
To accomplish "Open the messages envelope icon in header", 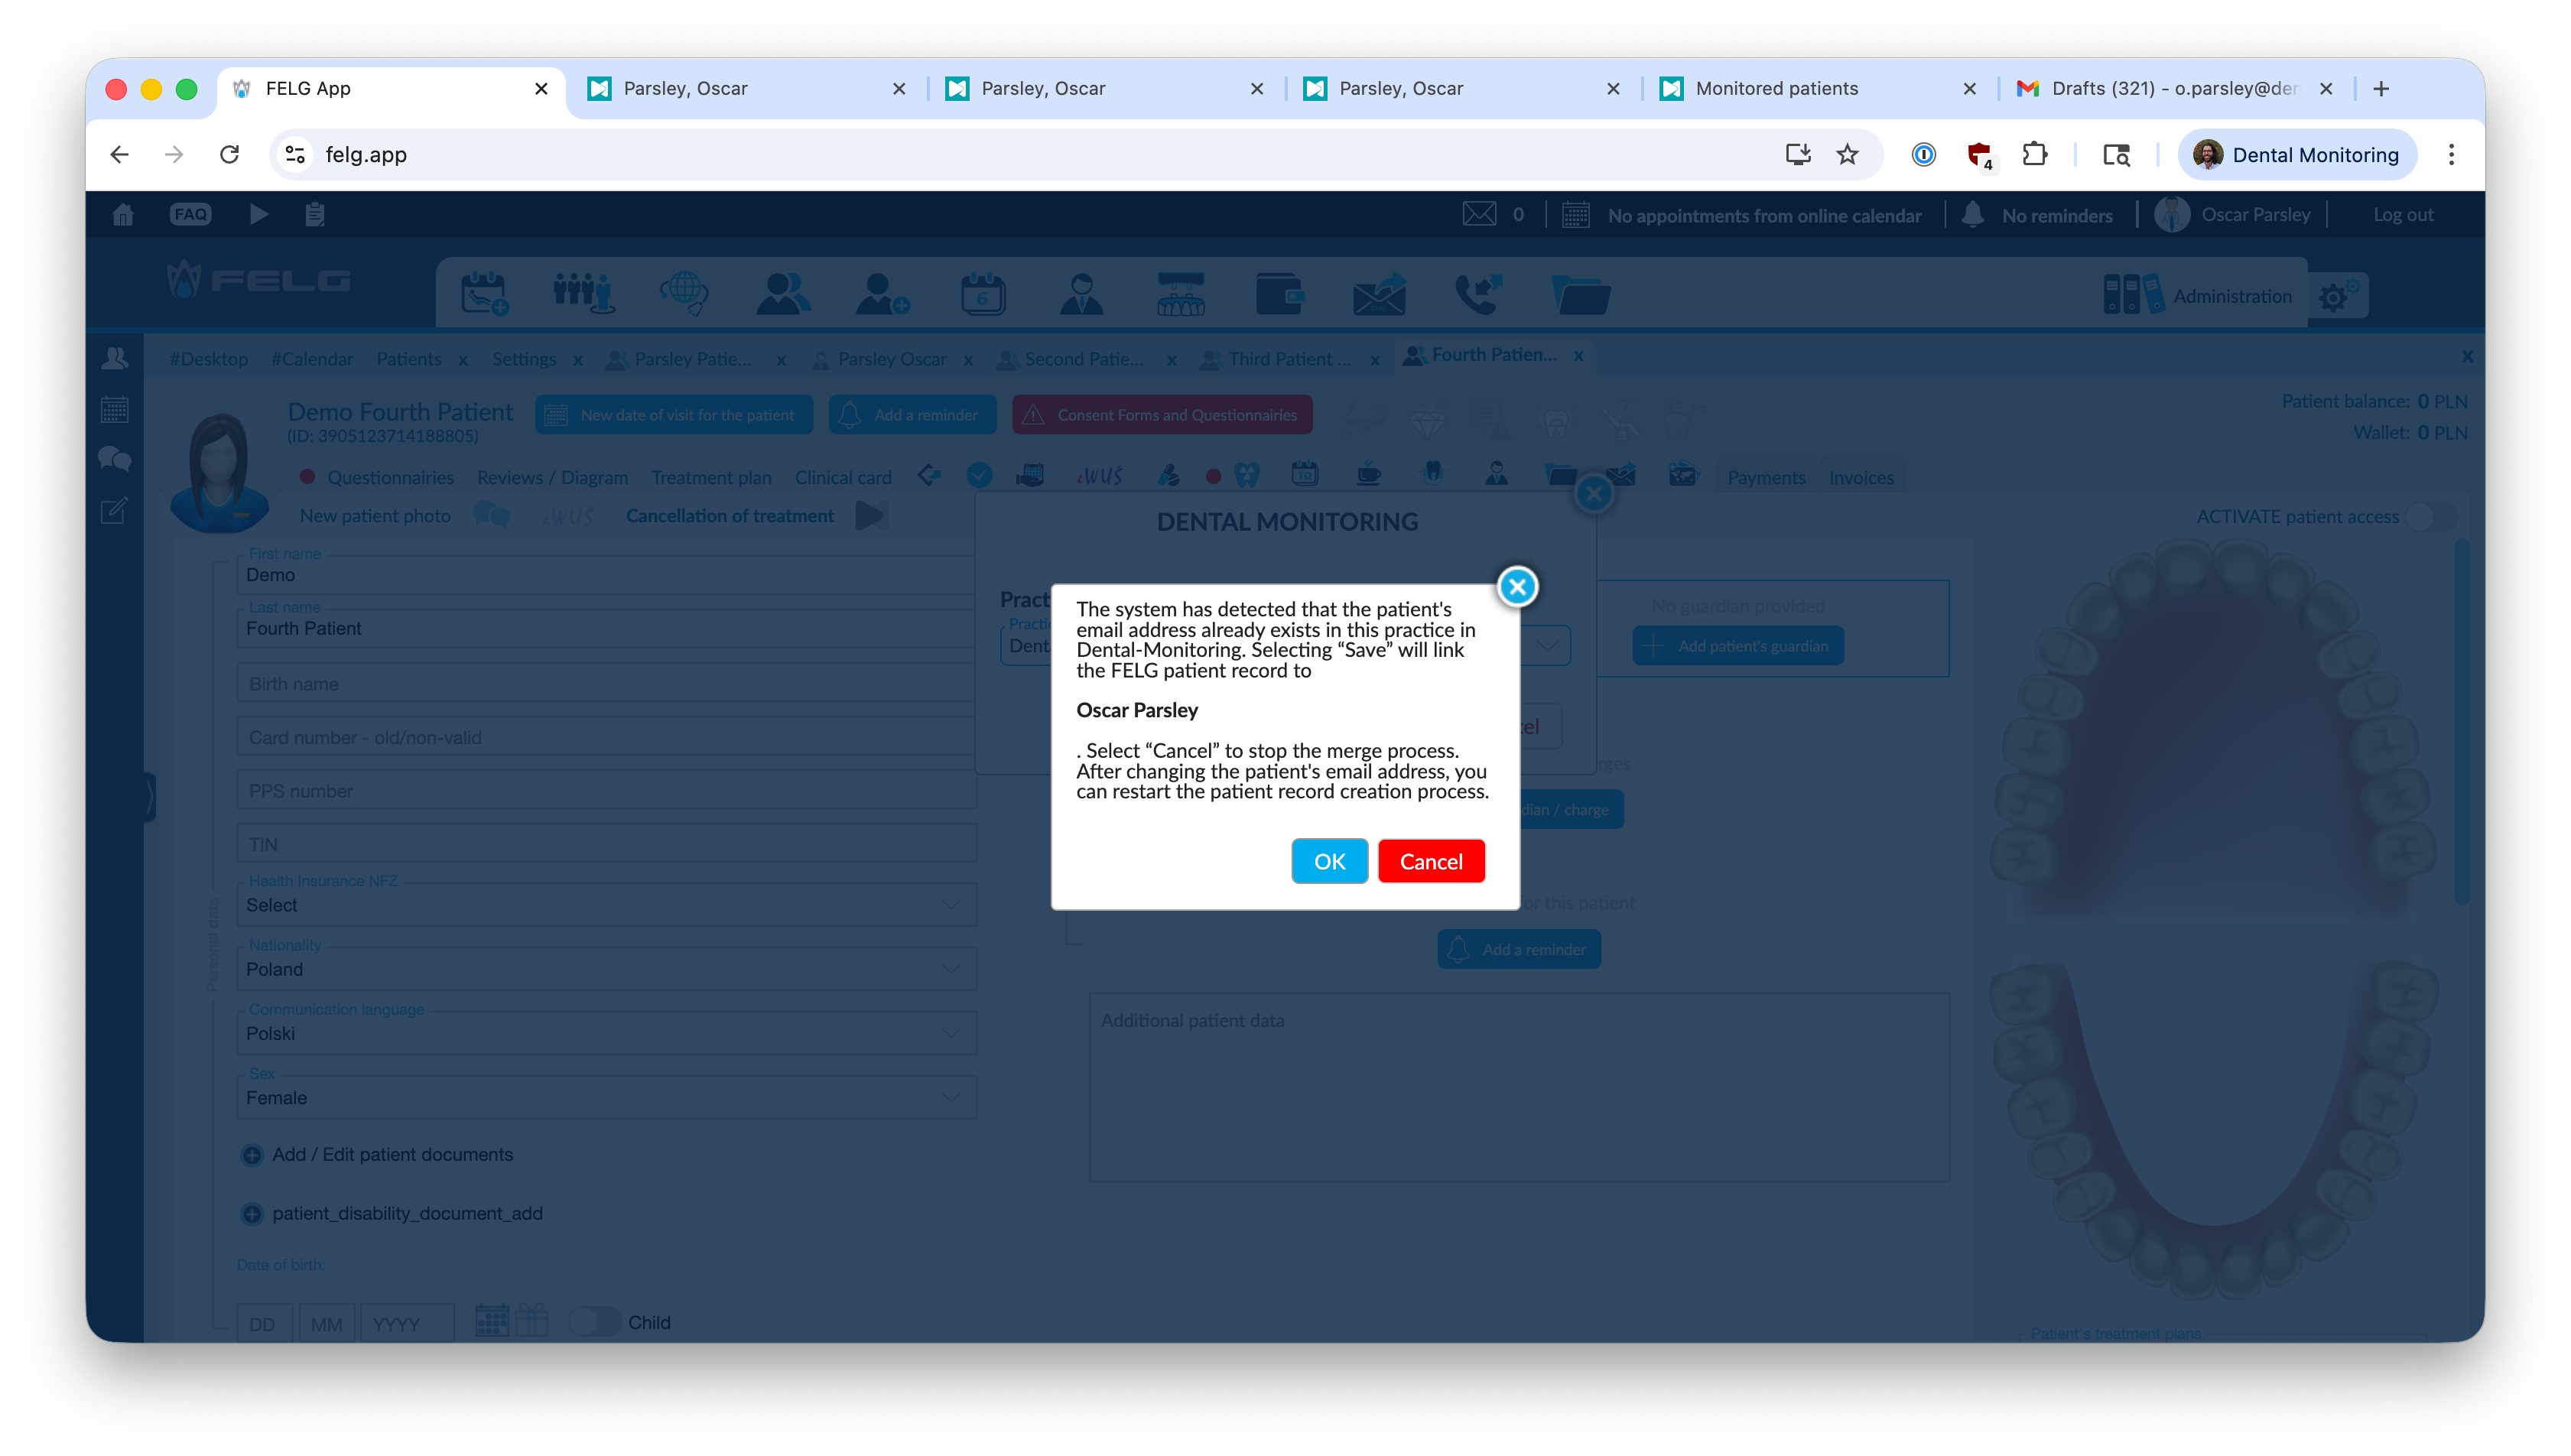I will point(1479,214).
